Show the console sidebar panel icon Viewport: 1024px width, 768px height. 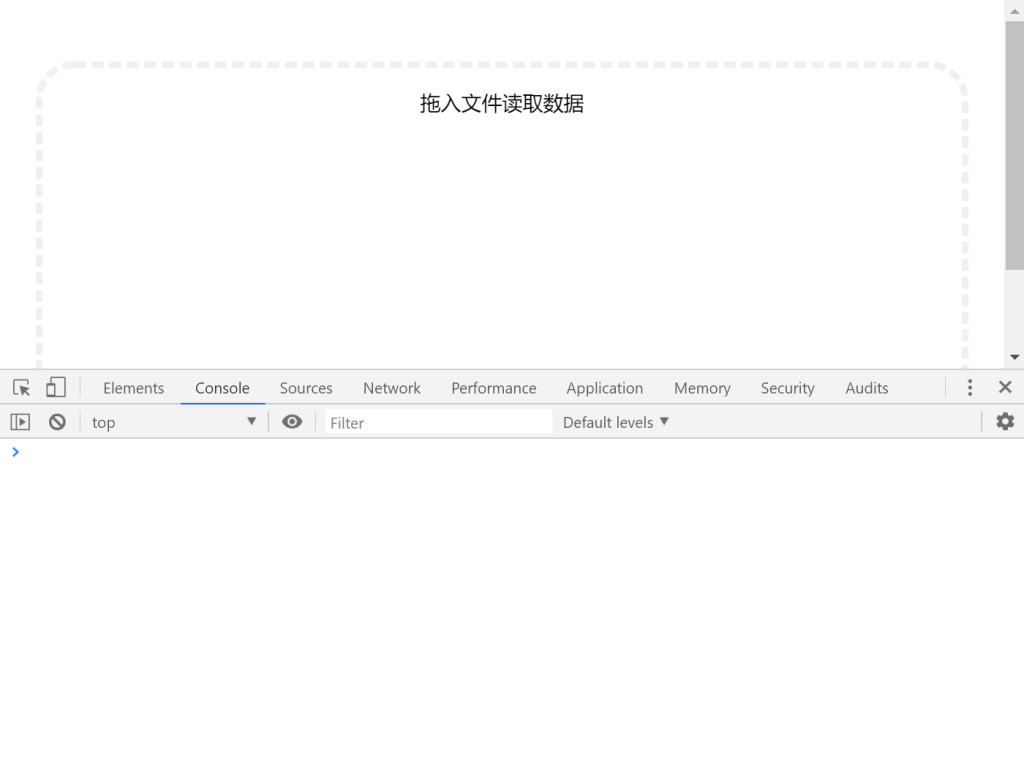tap(20, 421)
